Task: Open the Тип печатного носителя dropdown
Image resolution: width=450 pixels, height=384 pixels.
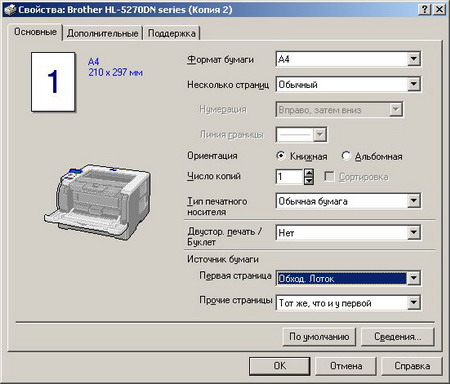Action: pos(348,201)
